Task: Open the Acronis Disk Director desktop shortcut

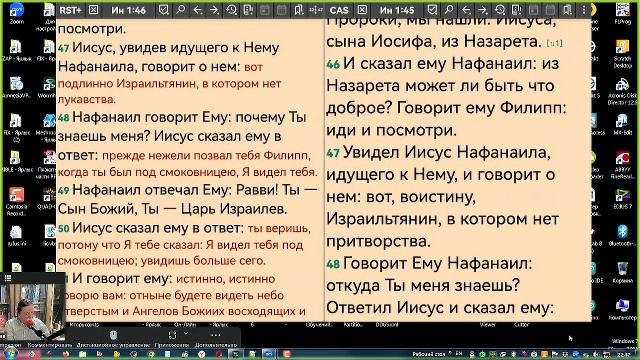Action: (x=622, y=91)
